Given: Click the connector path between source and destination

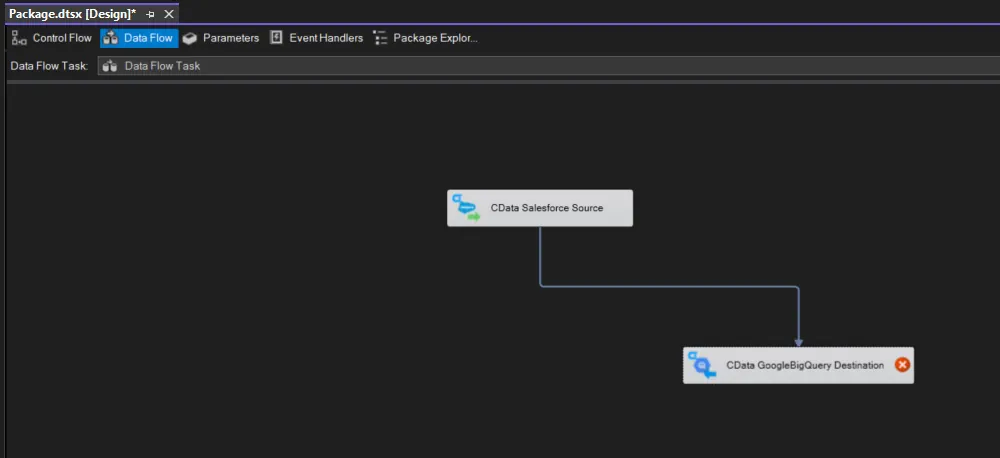Looking at the screenshot, I should [670, 287].
